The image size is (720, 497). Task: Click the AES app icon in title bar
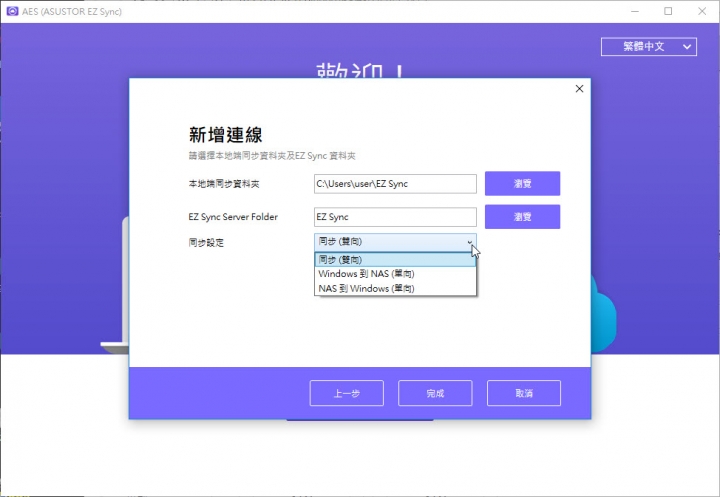[12, 11]
